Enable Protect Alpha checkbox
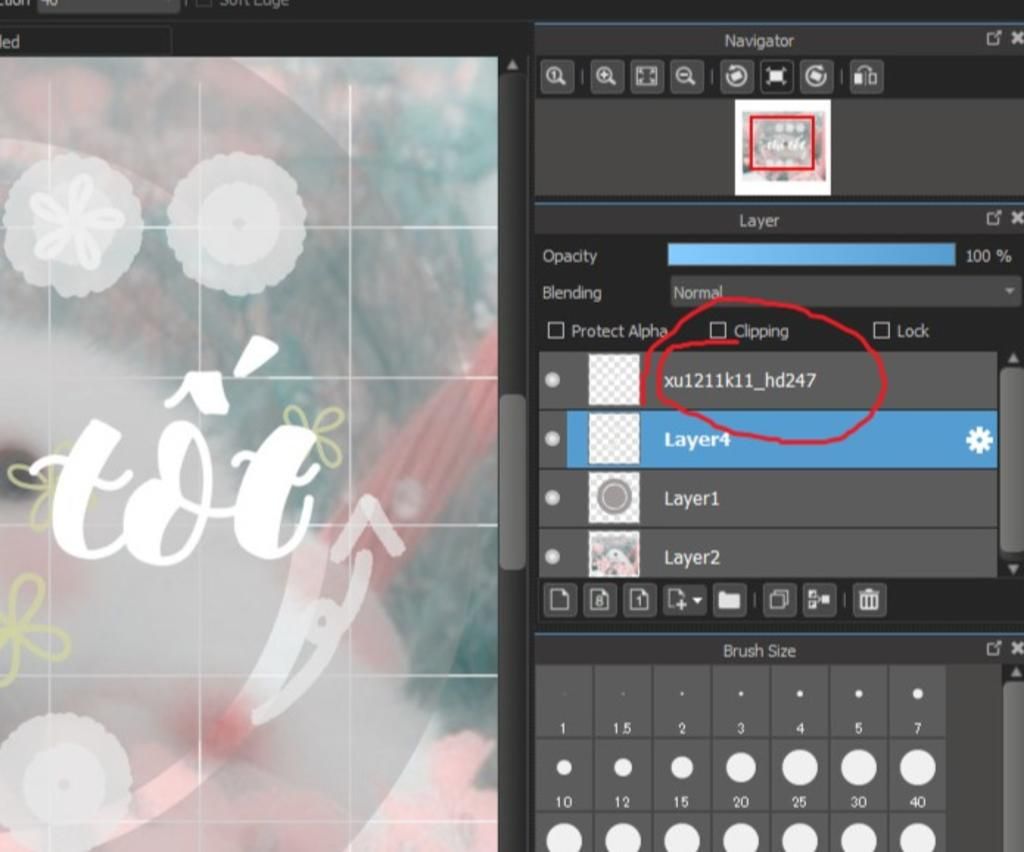Image resolution: width=1024 pixels, height=852 pixels. coord(556,330)
